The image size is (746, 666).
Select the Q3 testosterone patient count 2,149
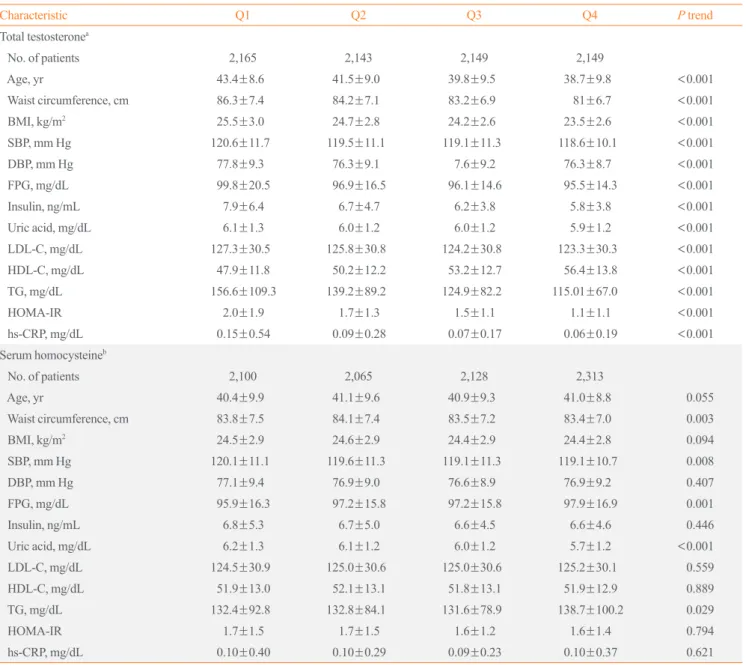point(474,58)
